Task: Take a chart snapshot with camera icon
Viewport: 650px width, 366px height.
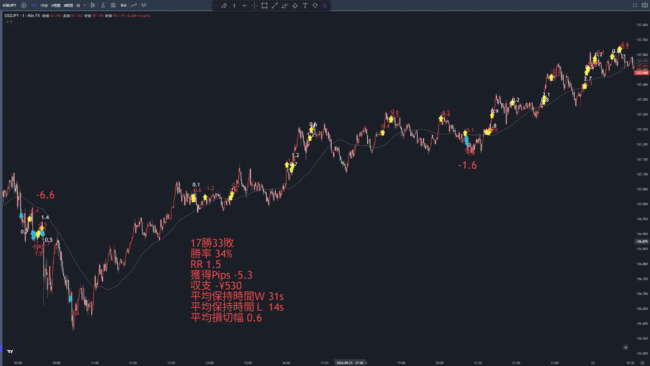Action: click(645, 5)
